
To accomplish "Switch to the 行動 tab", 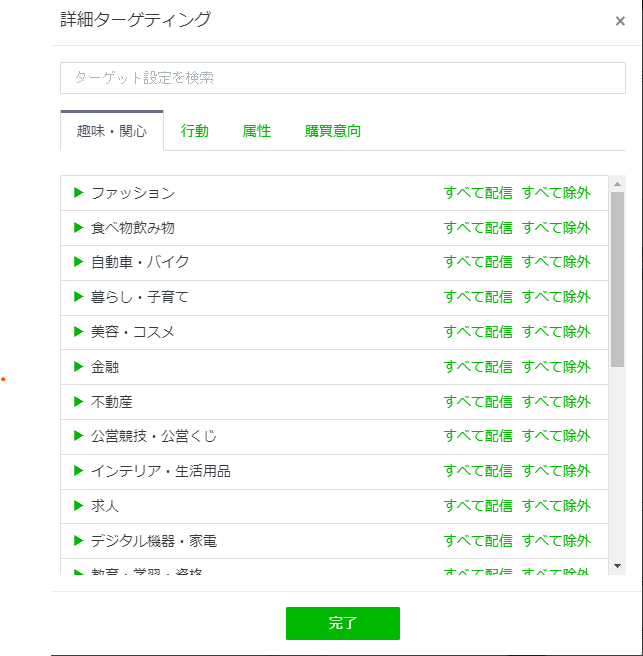I will [x=195, y=131].
